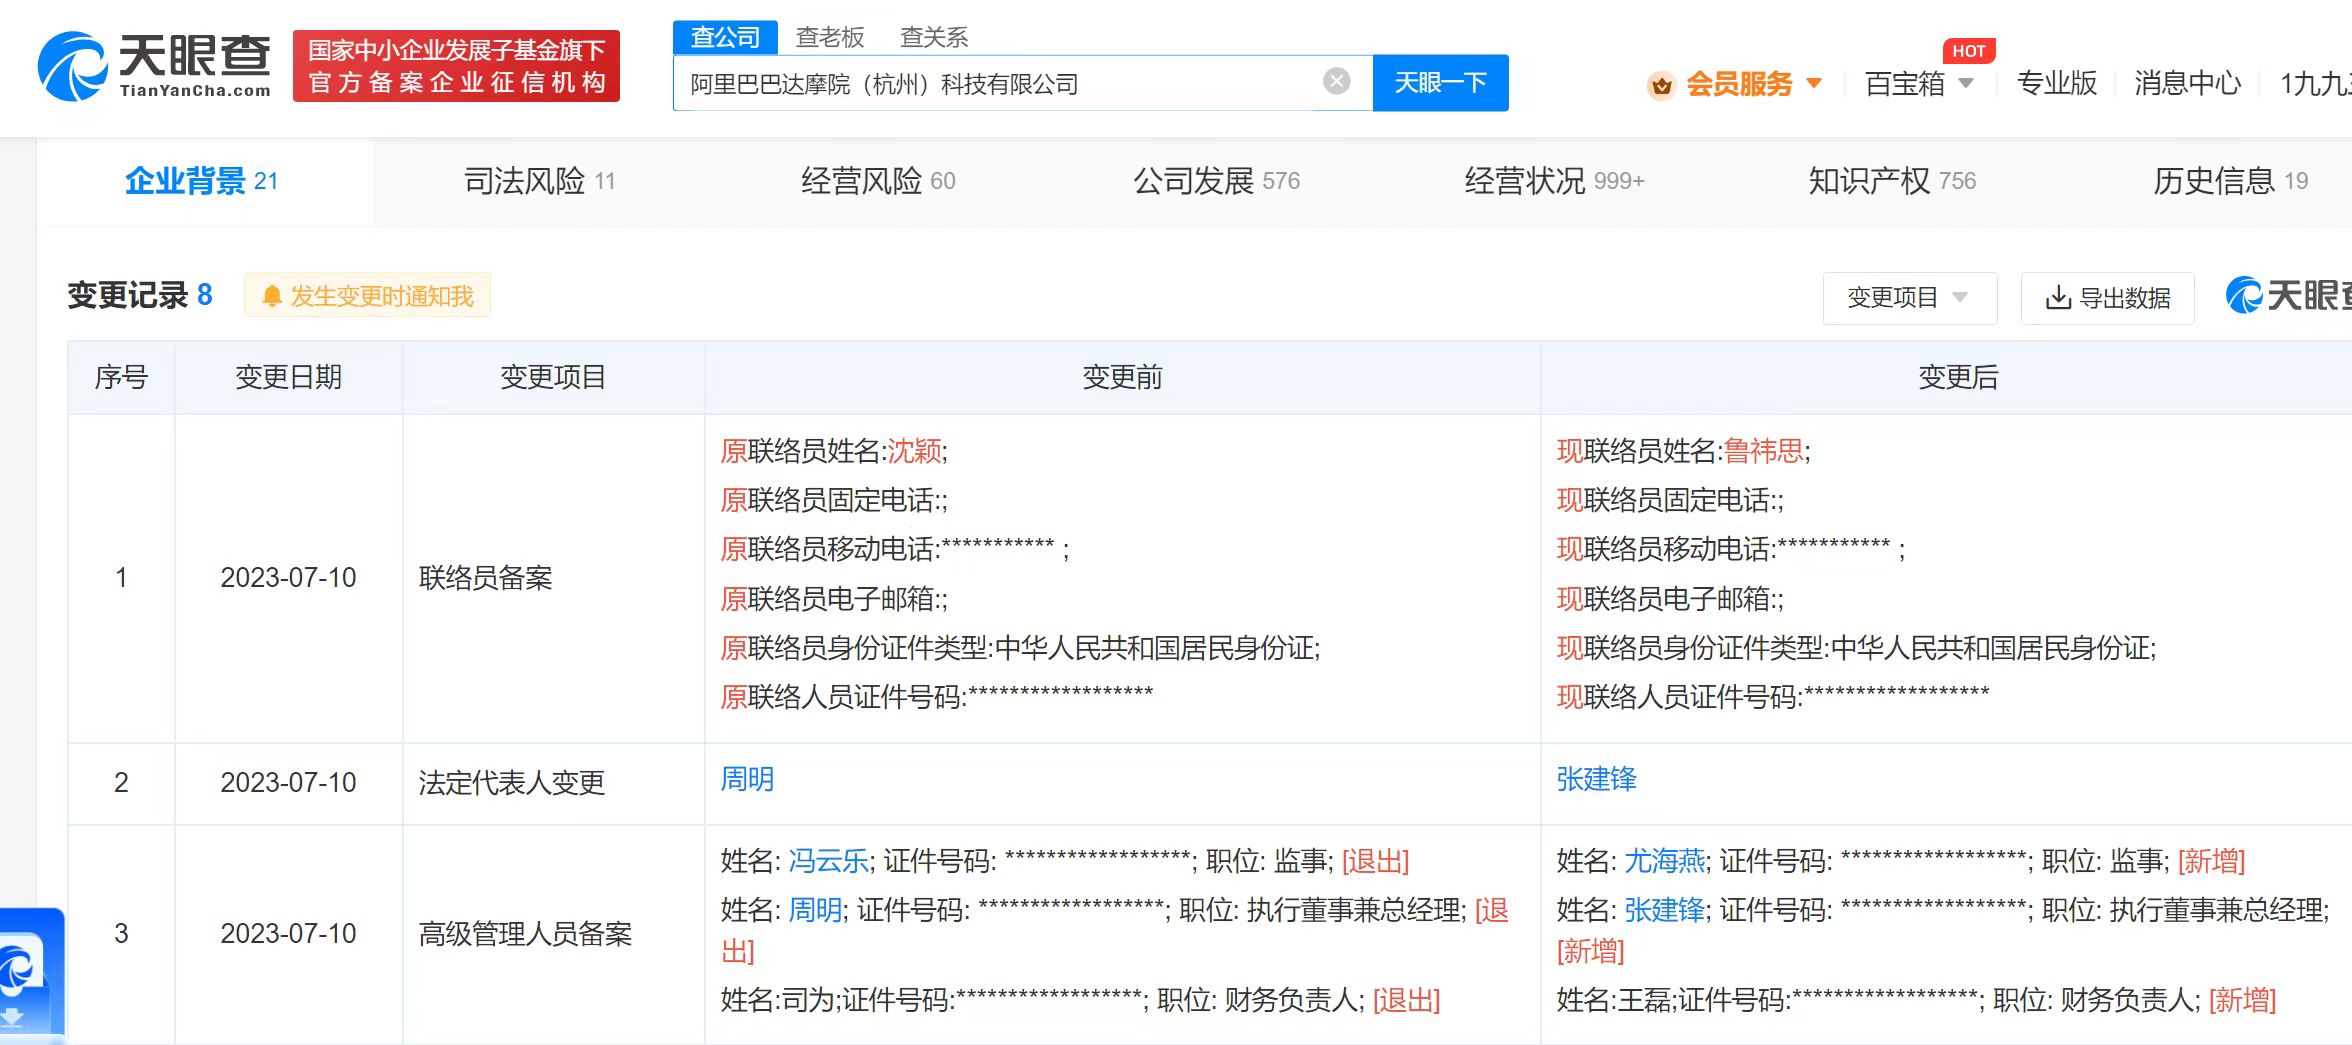
Task: Switch to the 查老板 search tab
Action: [831, 36]
